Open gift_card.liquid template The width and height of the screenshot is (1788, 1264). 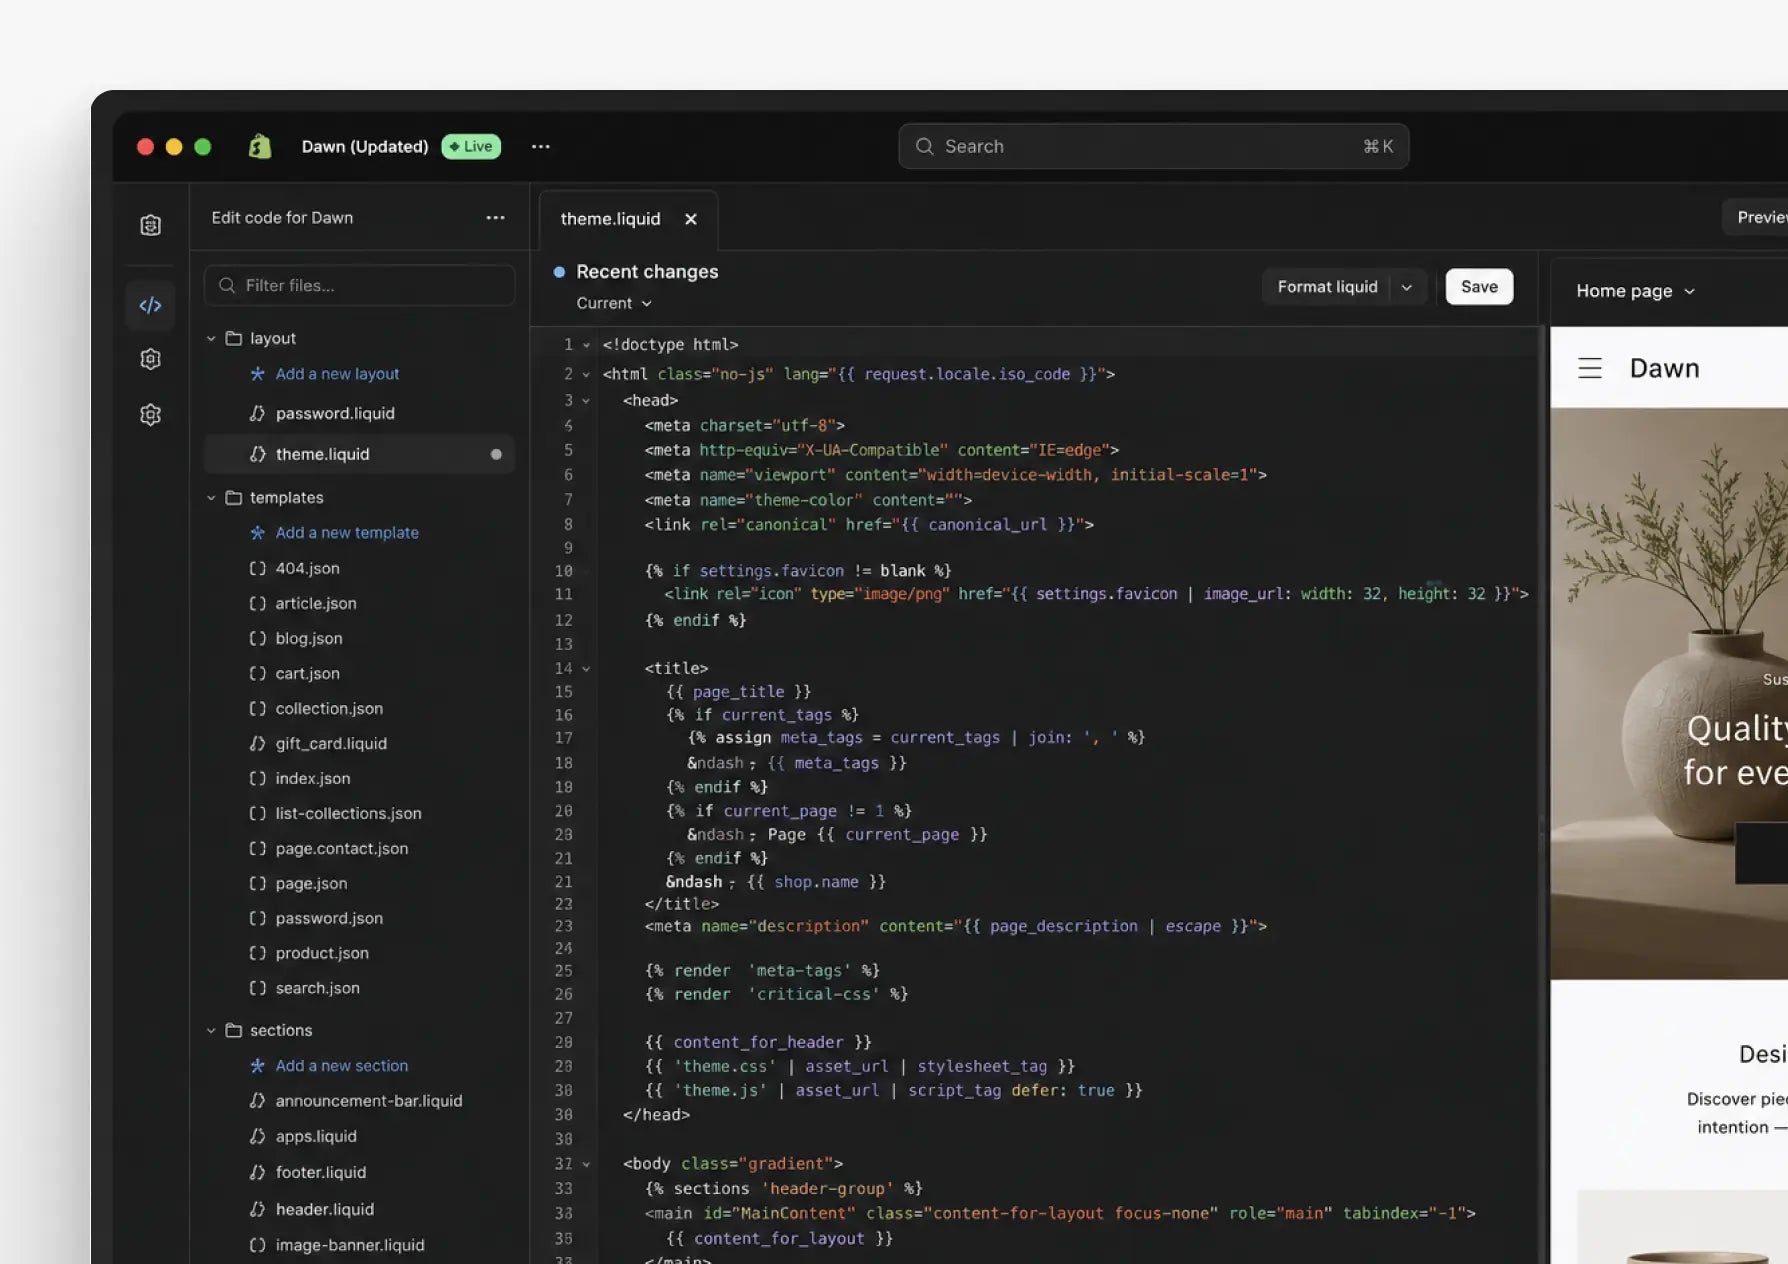pyautogui.click(x=331, y=743)
